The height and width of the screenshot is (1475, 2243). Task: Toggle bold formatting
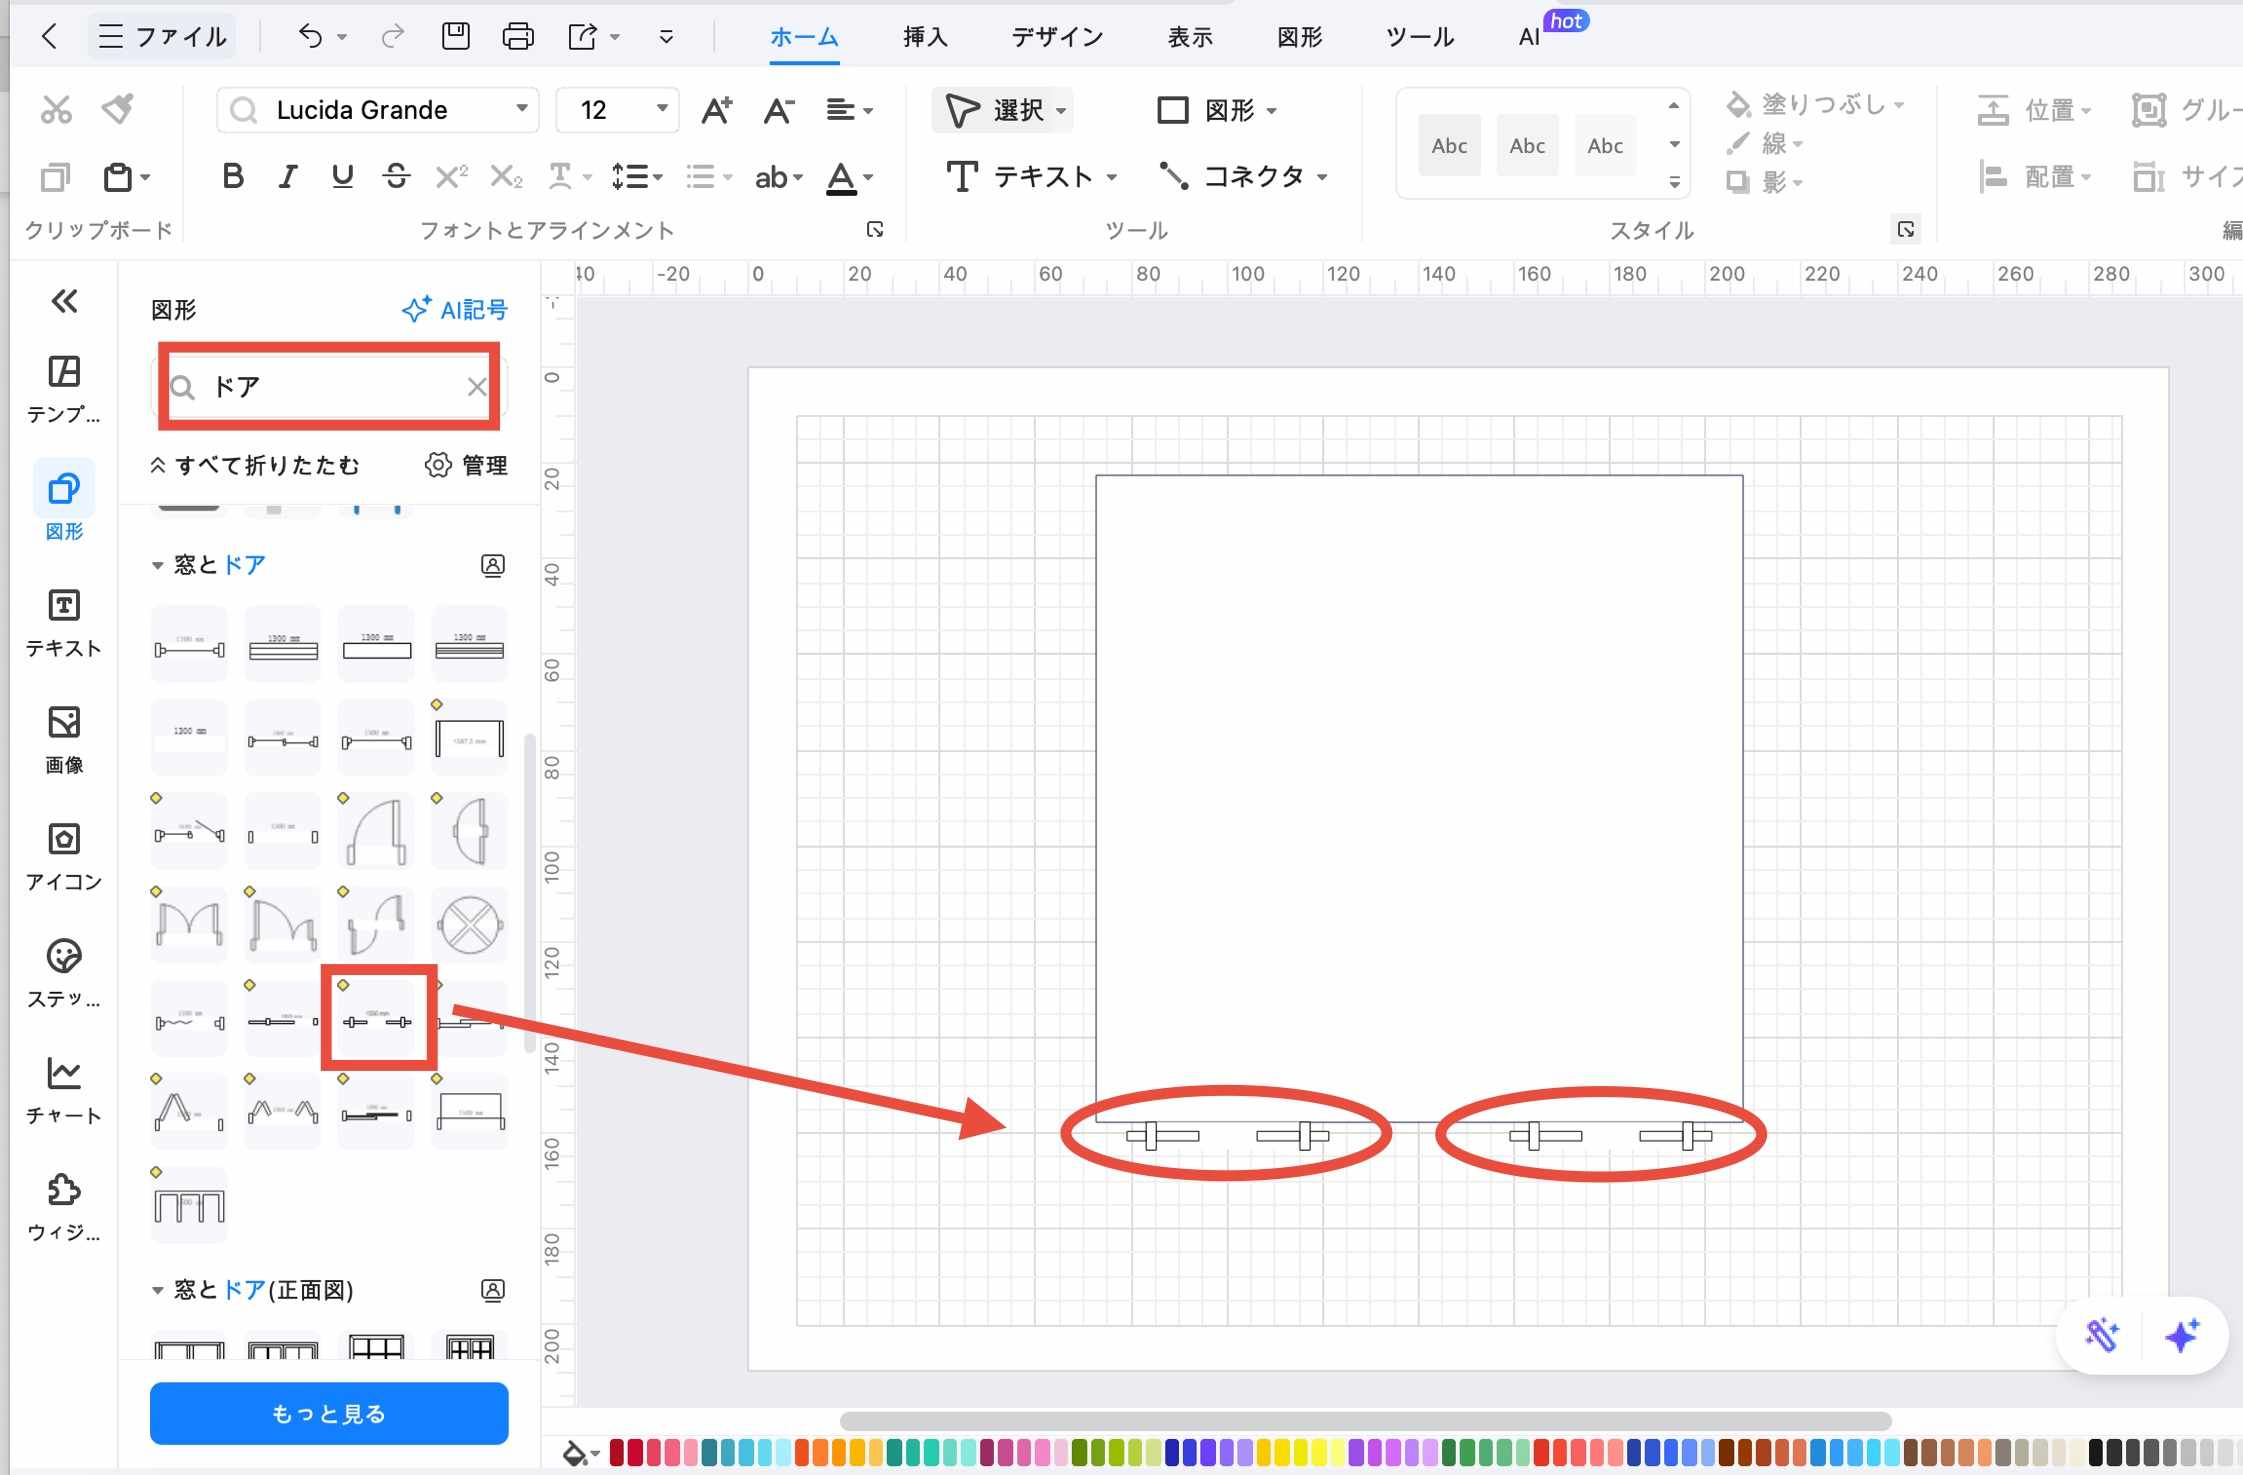click(233, 177)
